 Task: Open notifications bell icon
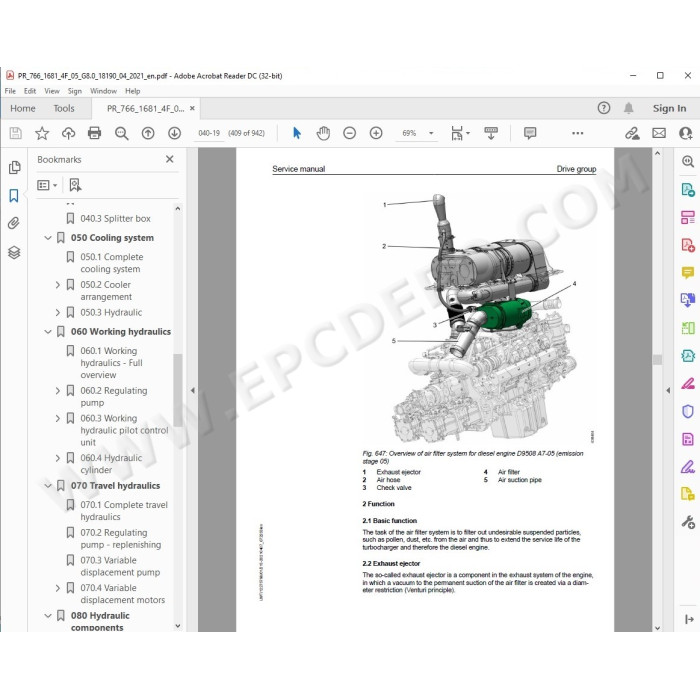coord(629,108)
